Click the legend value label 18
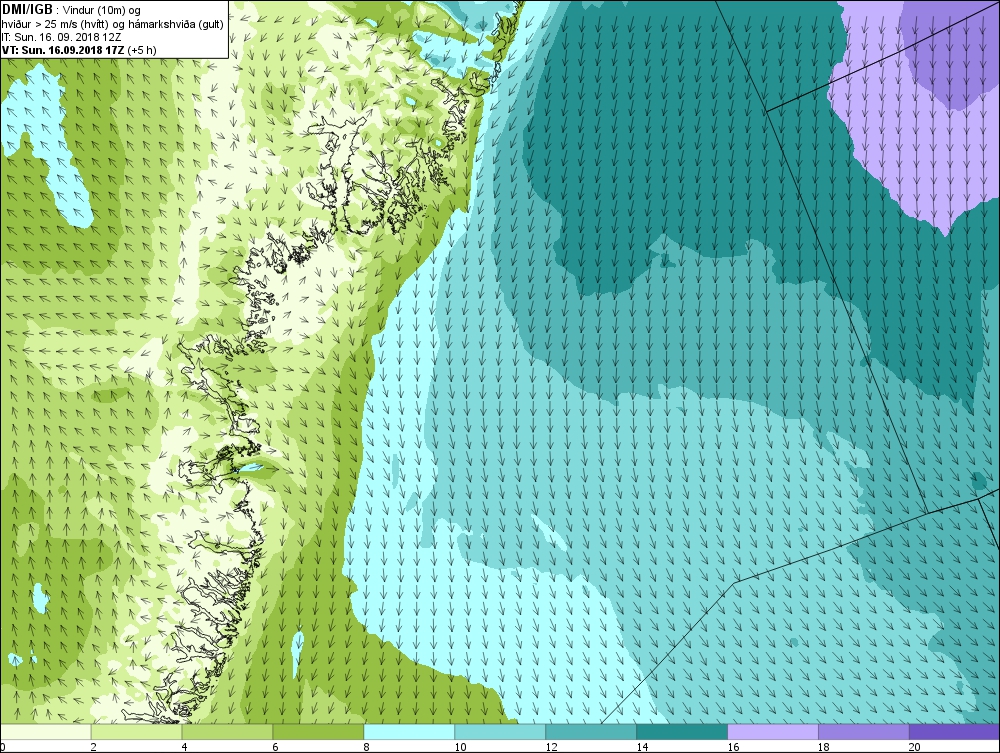The width and height of the screenshot is (1000, 753). pos(824,747)
